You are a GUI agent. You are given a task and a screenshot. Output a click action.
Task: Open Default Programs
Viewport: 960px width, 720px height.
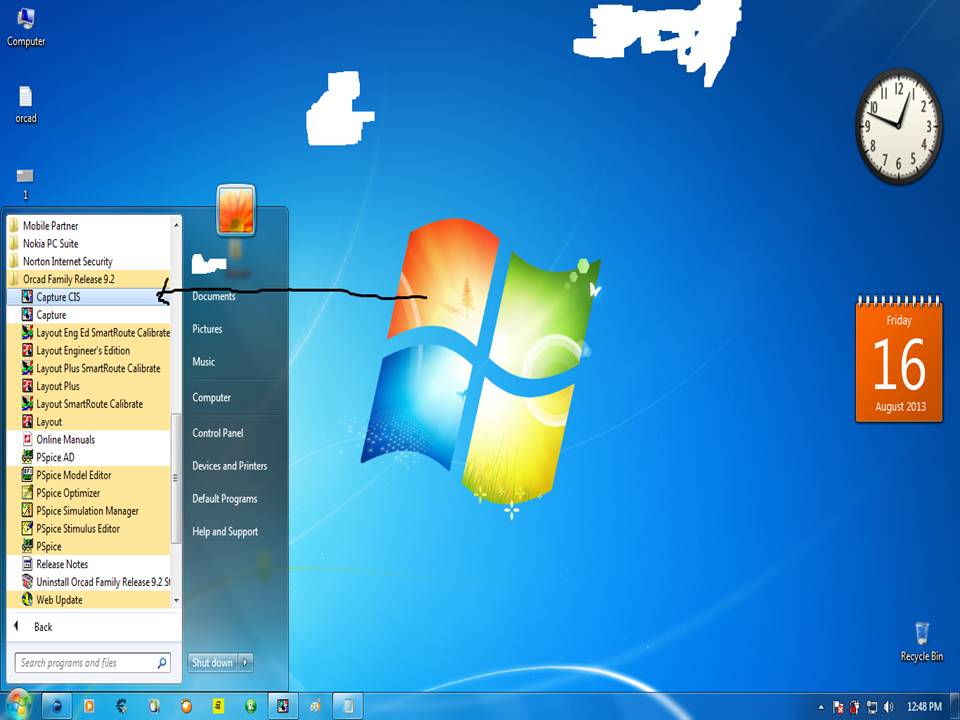pos(225,499)
